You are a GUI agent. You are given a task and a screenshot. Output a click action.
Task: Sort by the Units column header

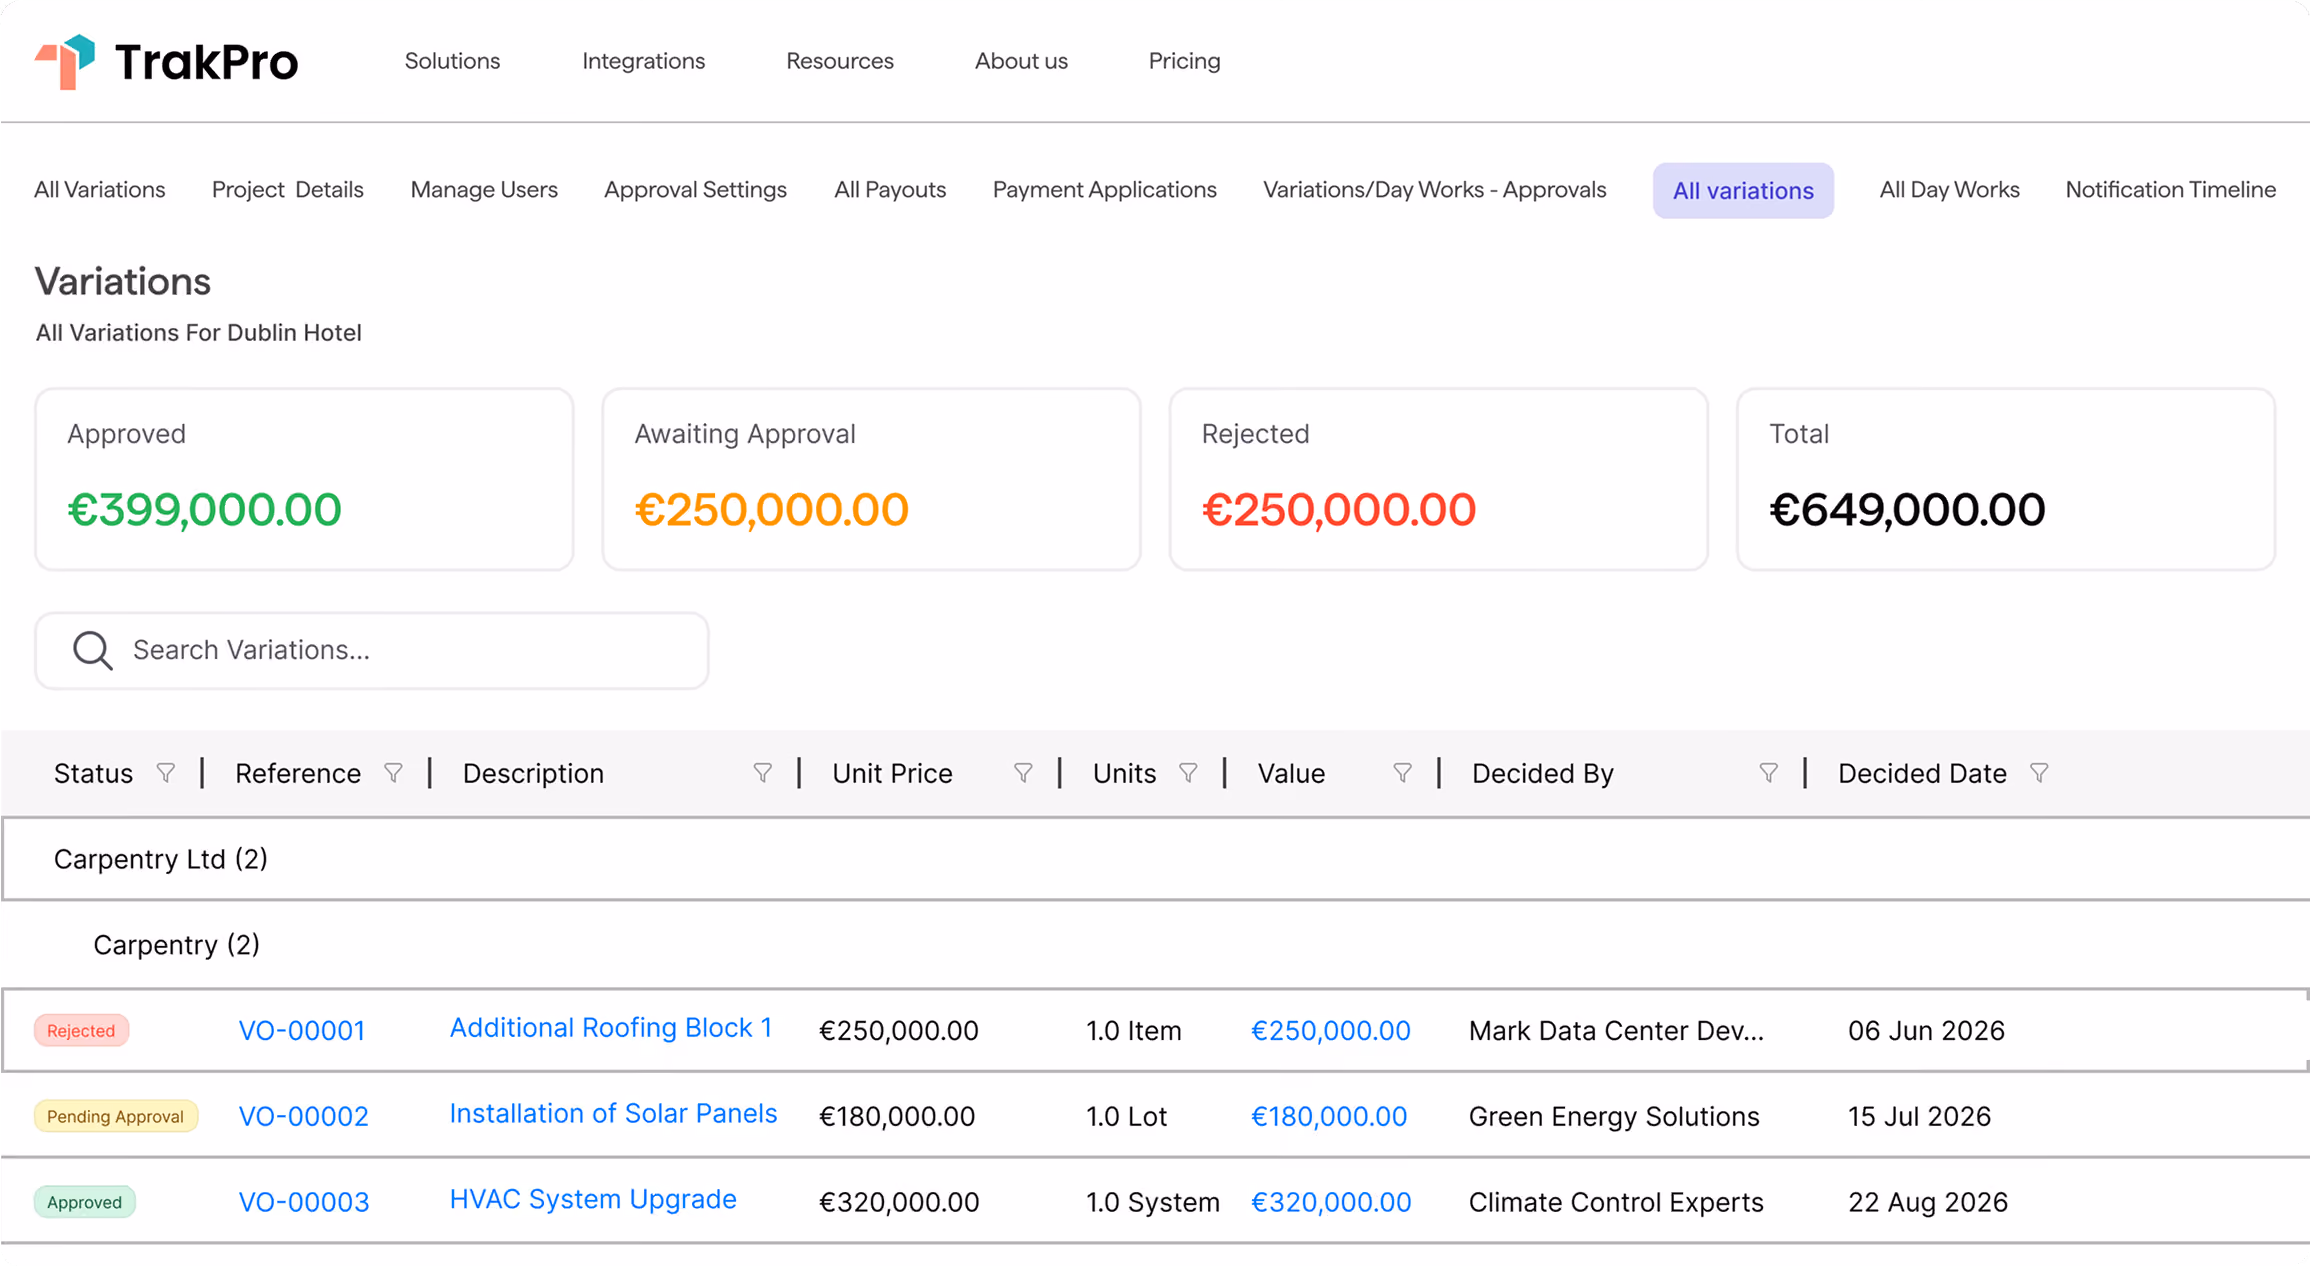coord(1124,774)
